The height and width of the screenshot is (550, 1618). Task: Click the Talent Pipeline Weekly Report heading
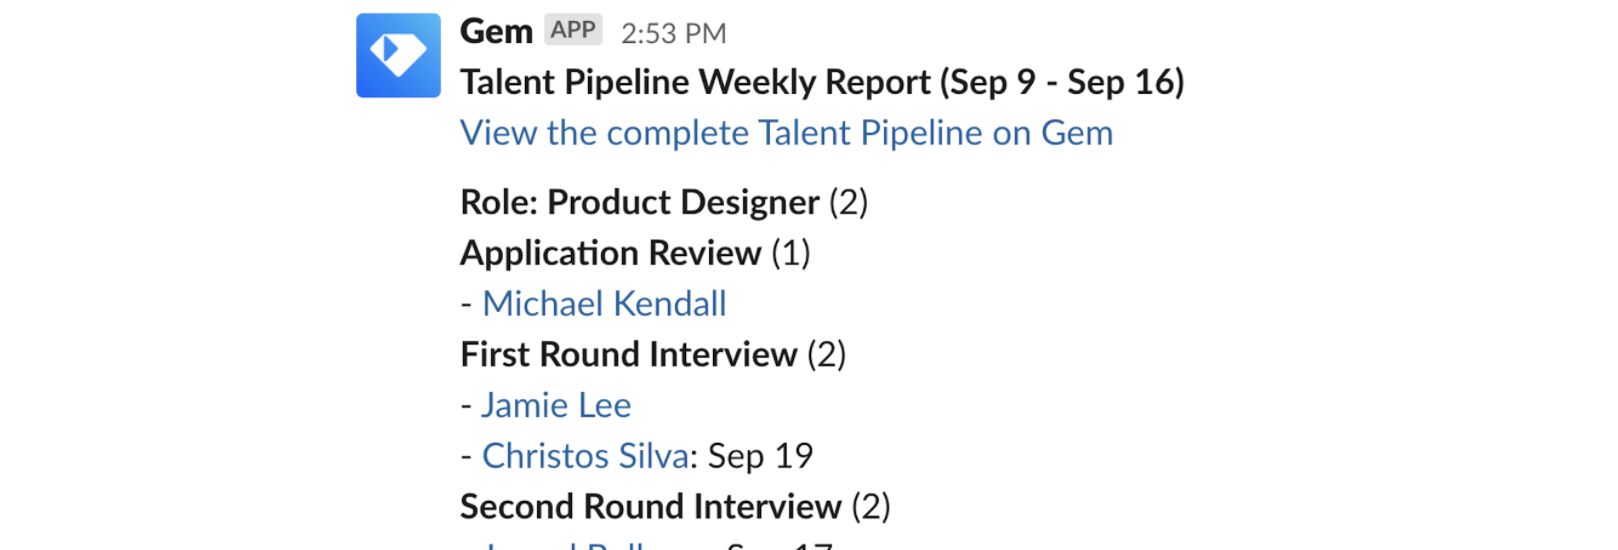822,82
